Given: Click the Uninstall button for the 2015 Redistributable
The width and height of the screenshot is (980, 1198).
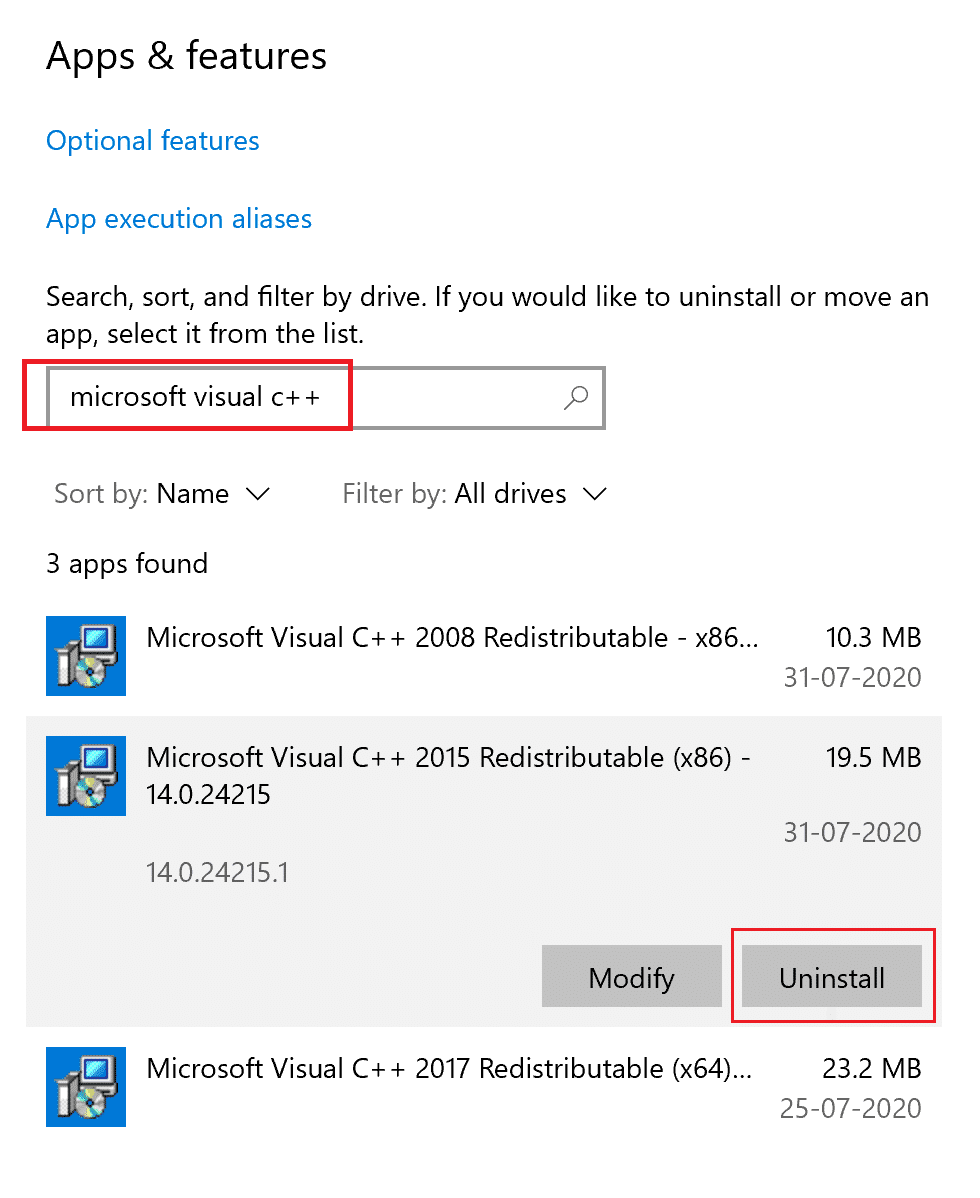Looking at the screenshot, I should click(x=833, y=977).
